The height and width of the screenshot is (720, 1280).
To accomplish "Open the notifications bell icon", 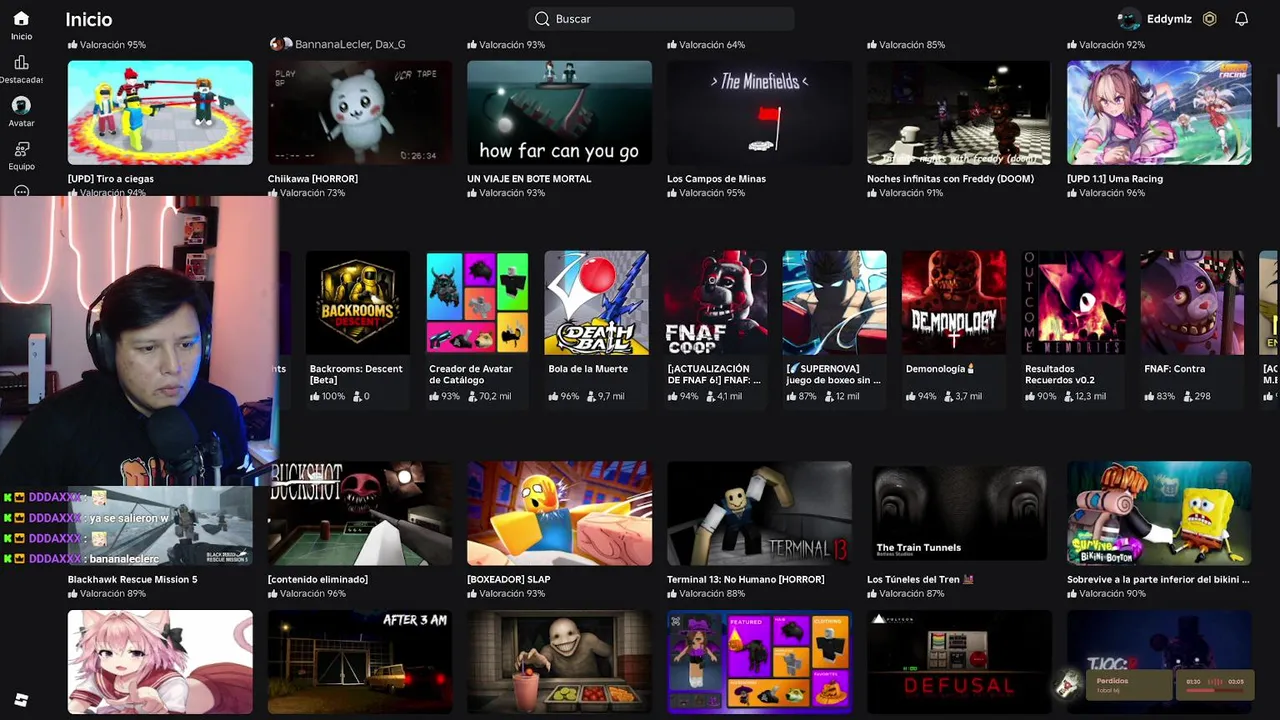I will (x=1241, y=19).
